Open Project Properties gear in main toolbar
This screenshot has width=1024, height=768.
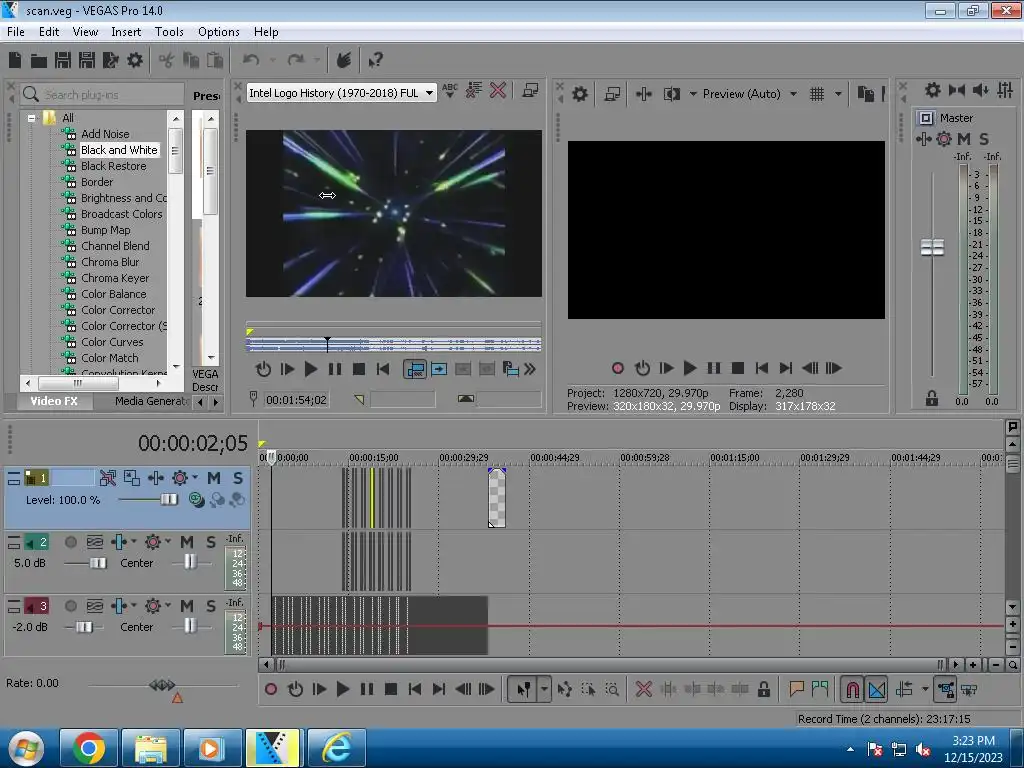click(135, 60)
